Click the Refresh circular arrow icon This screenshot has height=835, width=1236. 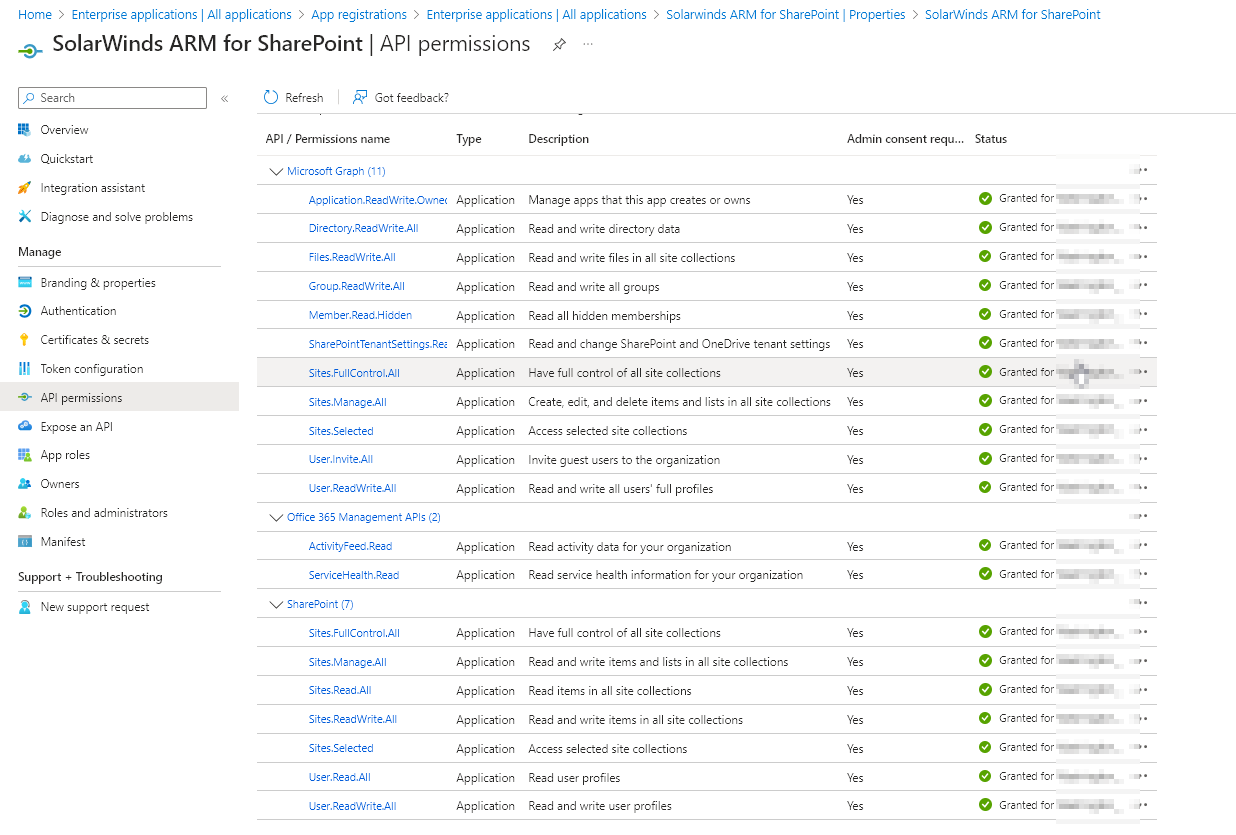(x=271, y=98)
